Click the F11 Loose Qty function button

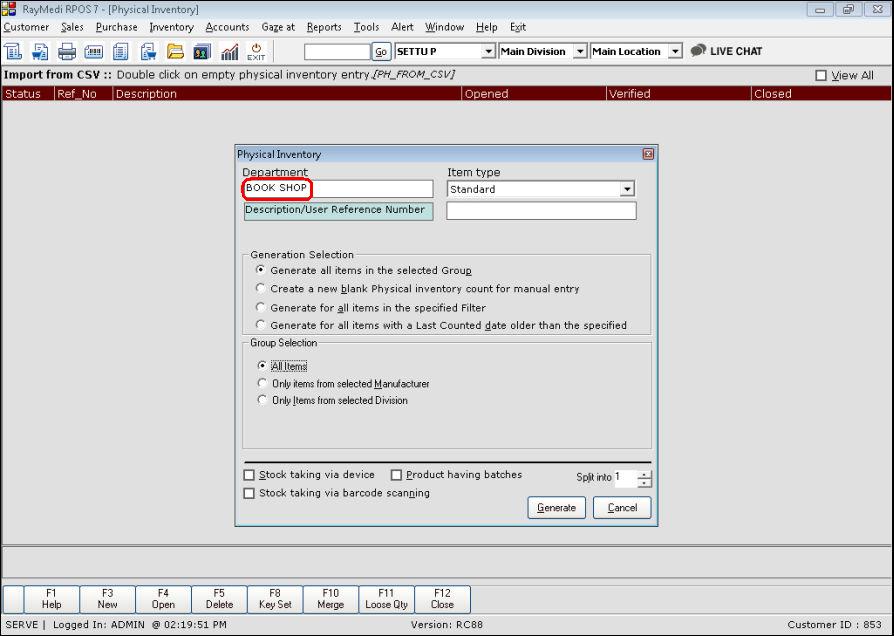point(386,599)
